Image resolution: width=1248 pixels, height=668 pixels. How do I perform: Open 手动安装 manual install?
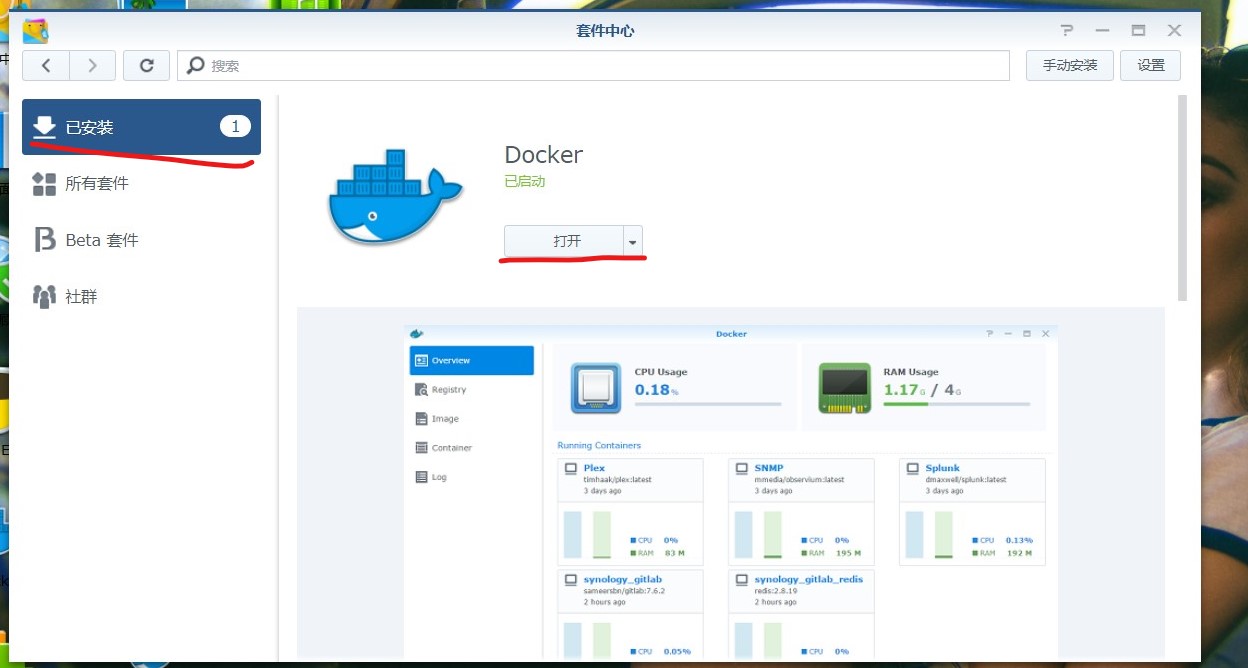coord(1070,65)
